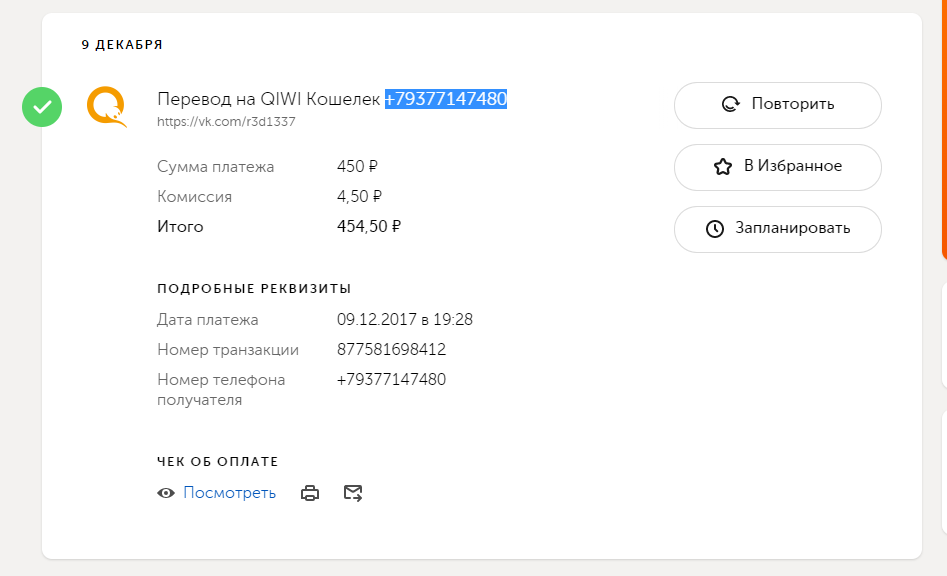The image size is (947, 576).
Task: Click the eye icon beside Посмотреть
Action: [x=166, y=493]
